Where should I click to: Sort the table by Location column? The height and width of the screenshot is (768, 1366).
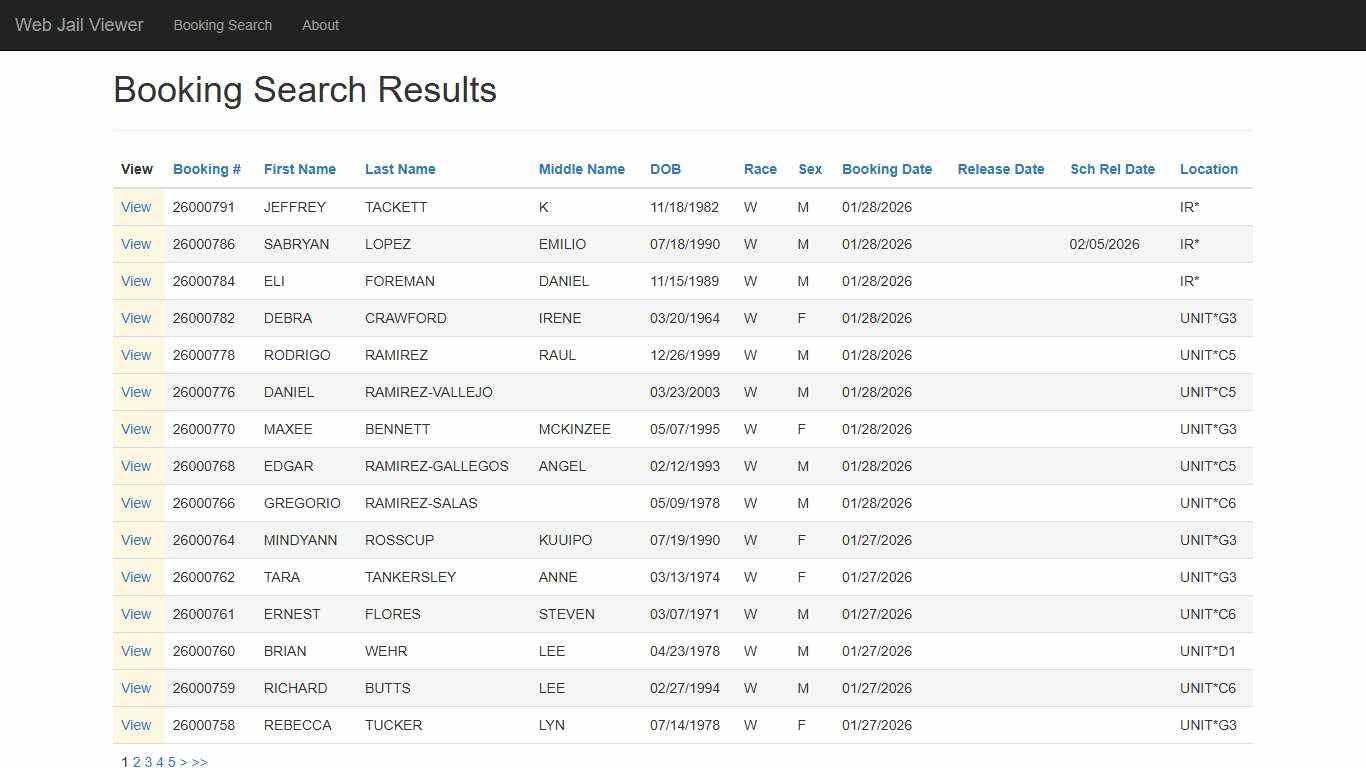1208,169
